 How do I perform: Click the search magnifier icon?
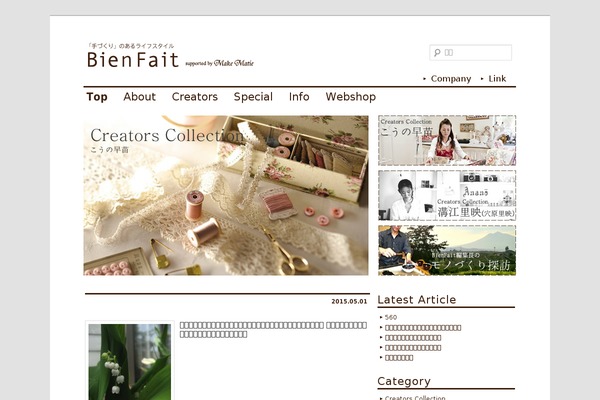point(437,52)
